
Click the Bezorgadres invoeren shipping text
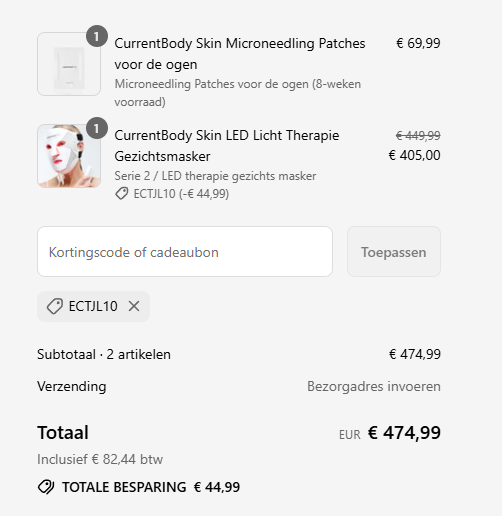tap(374, 386)
